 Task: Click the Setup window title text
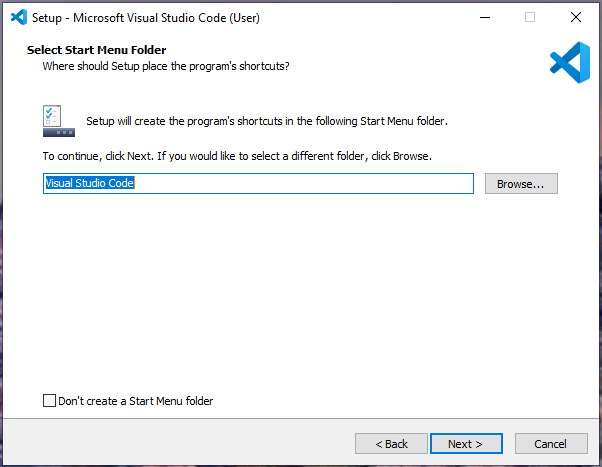pos(150,17)
